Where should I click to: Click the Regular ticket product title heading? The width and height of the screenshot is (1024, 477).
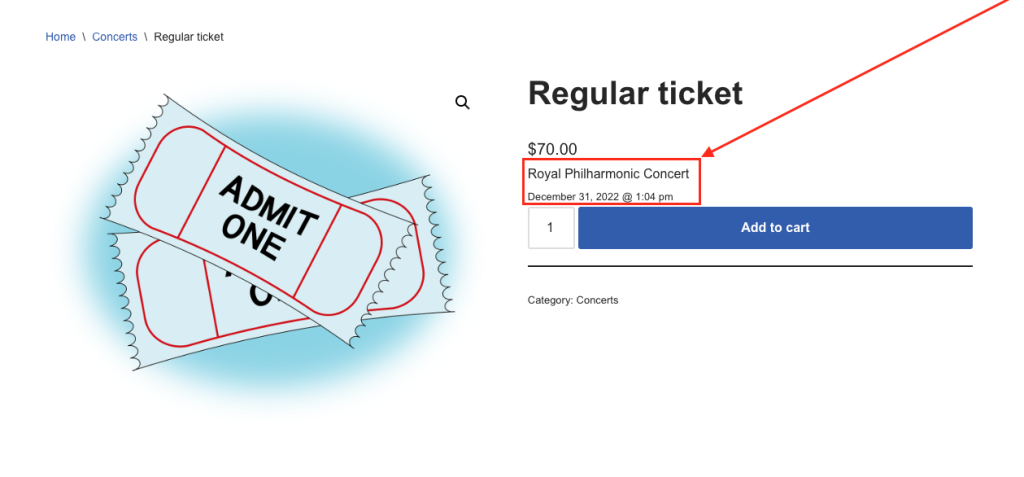pyautogui.click(x=635, y=93)
